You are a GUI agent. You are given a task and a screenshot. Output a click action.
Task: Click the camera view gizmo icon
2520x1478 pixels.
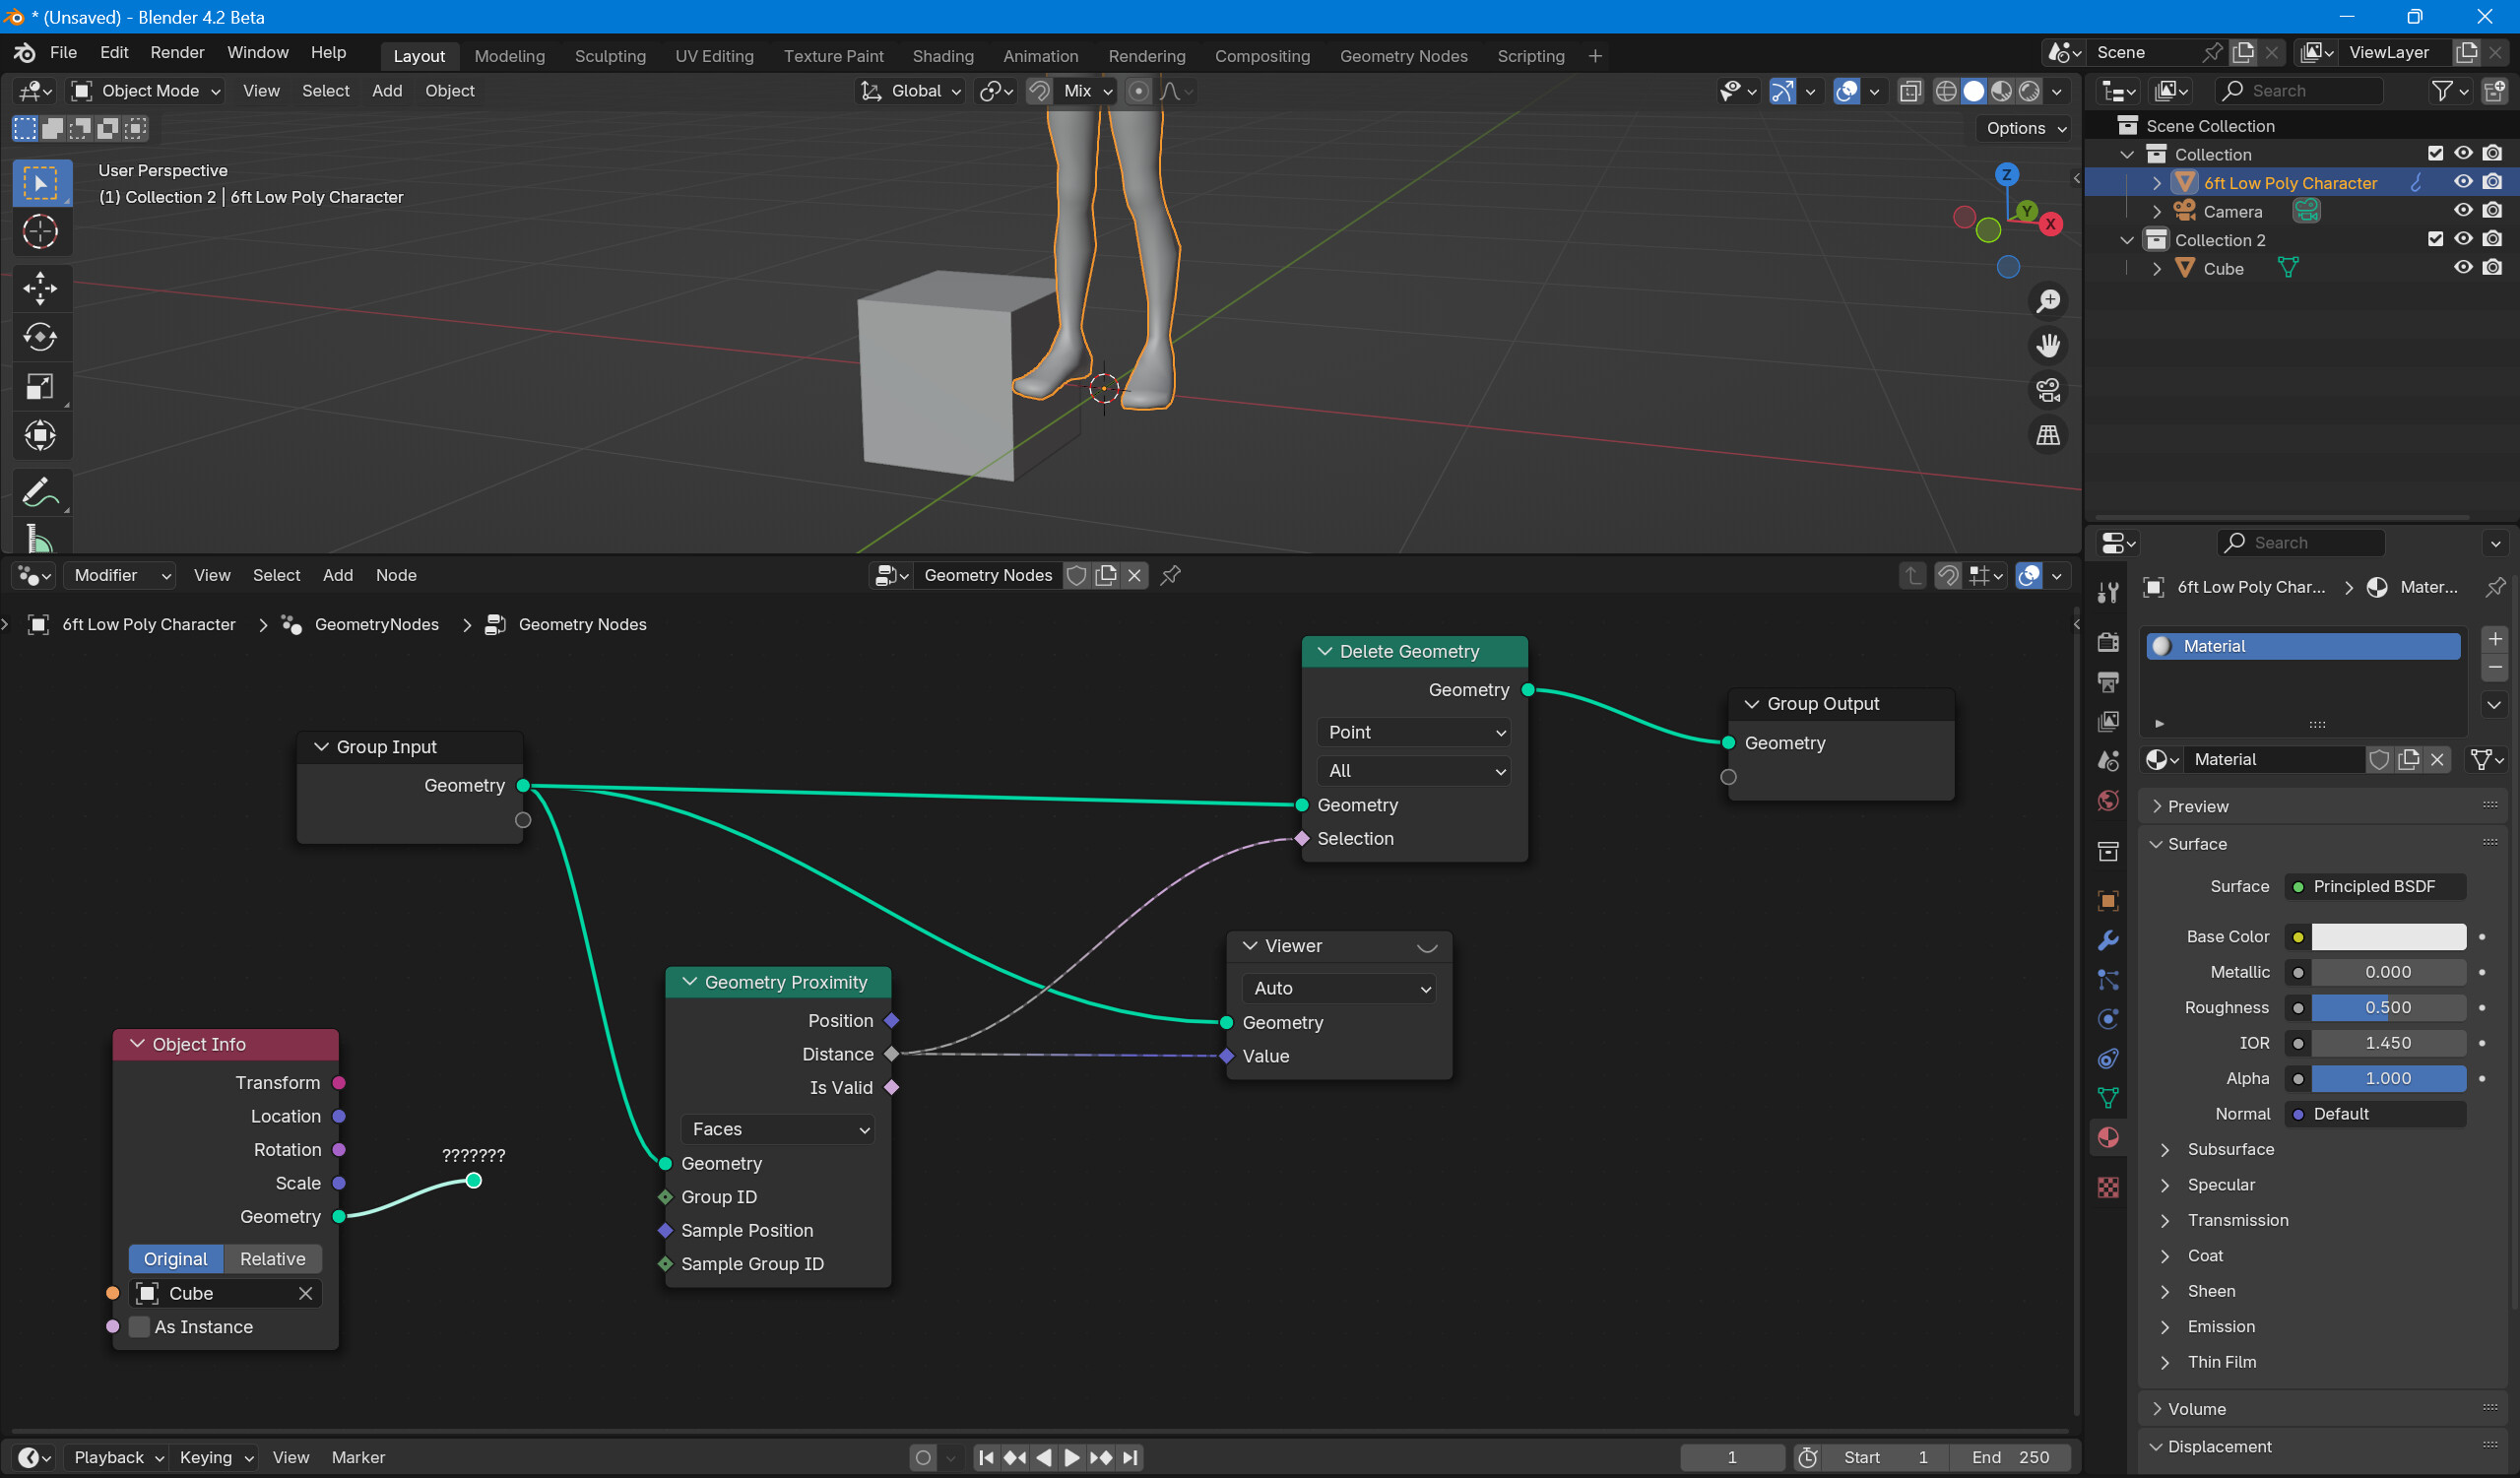click(x=2048, y=390)
